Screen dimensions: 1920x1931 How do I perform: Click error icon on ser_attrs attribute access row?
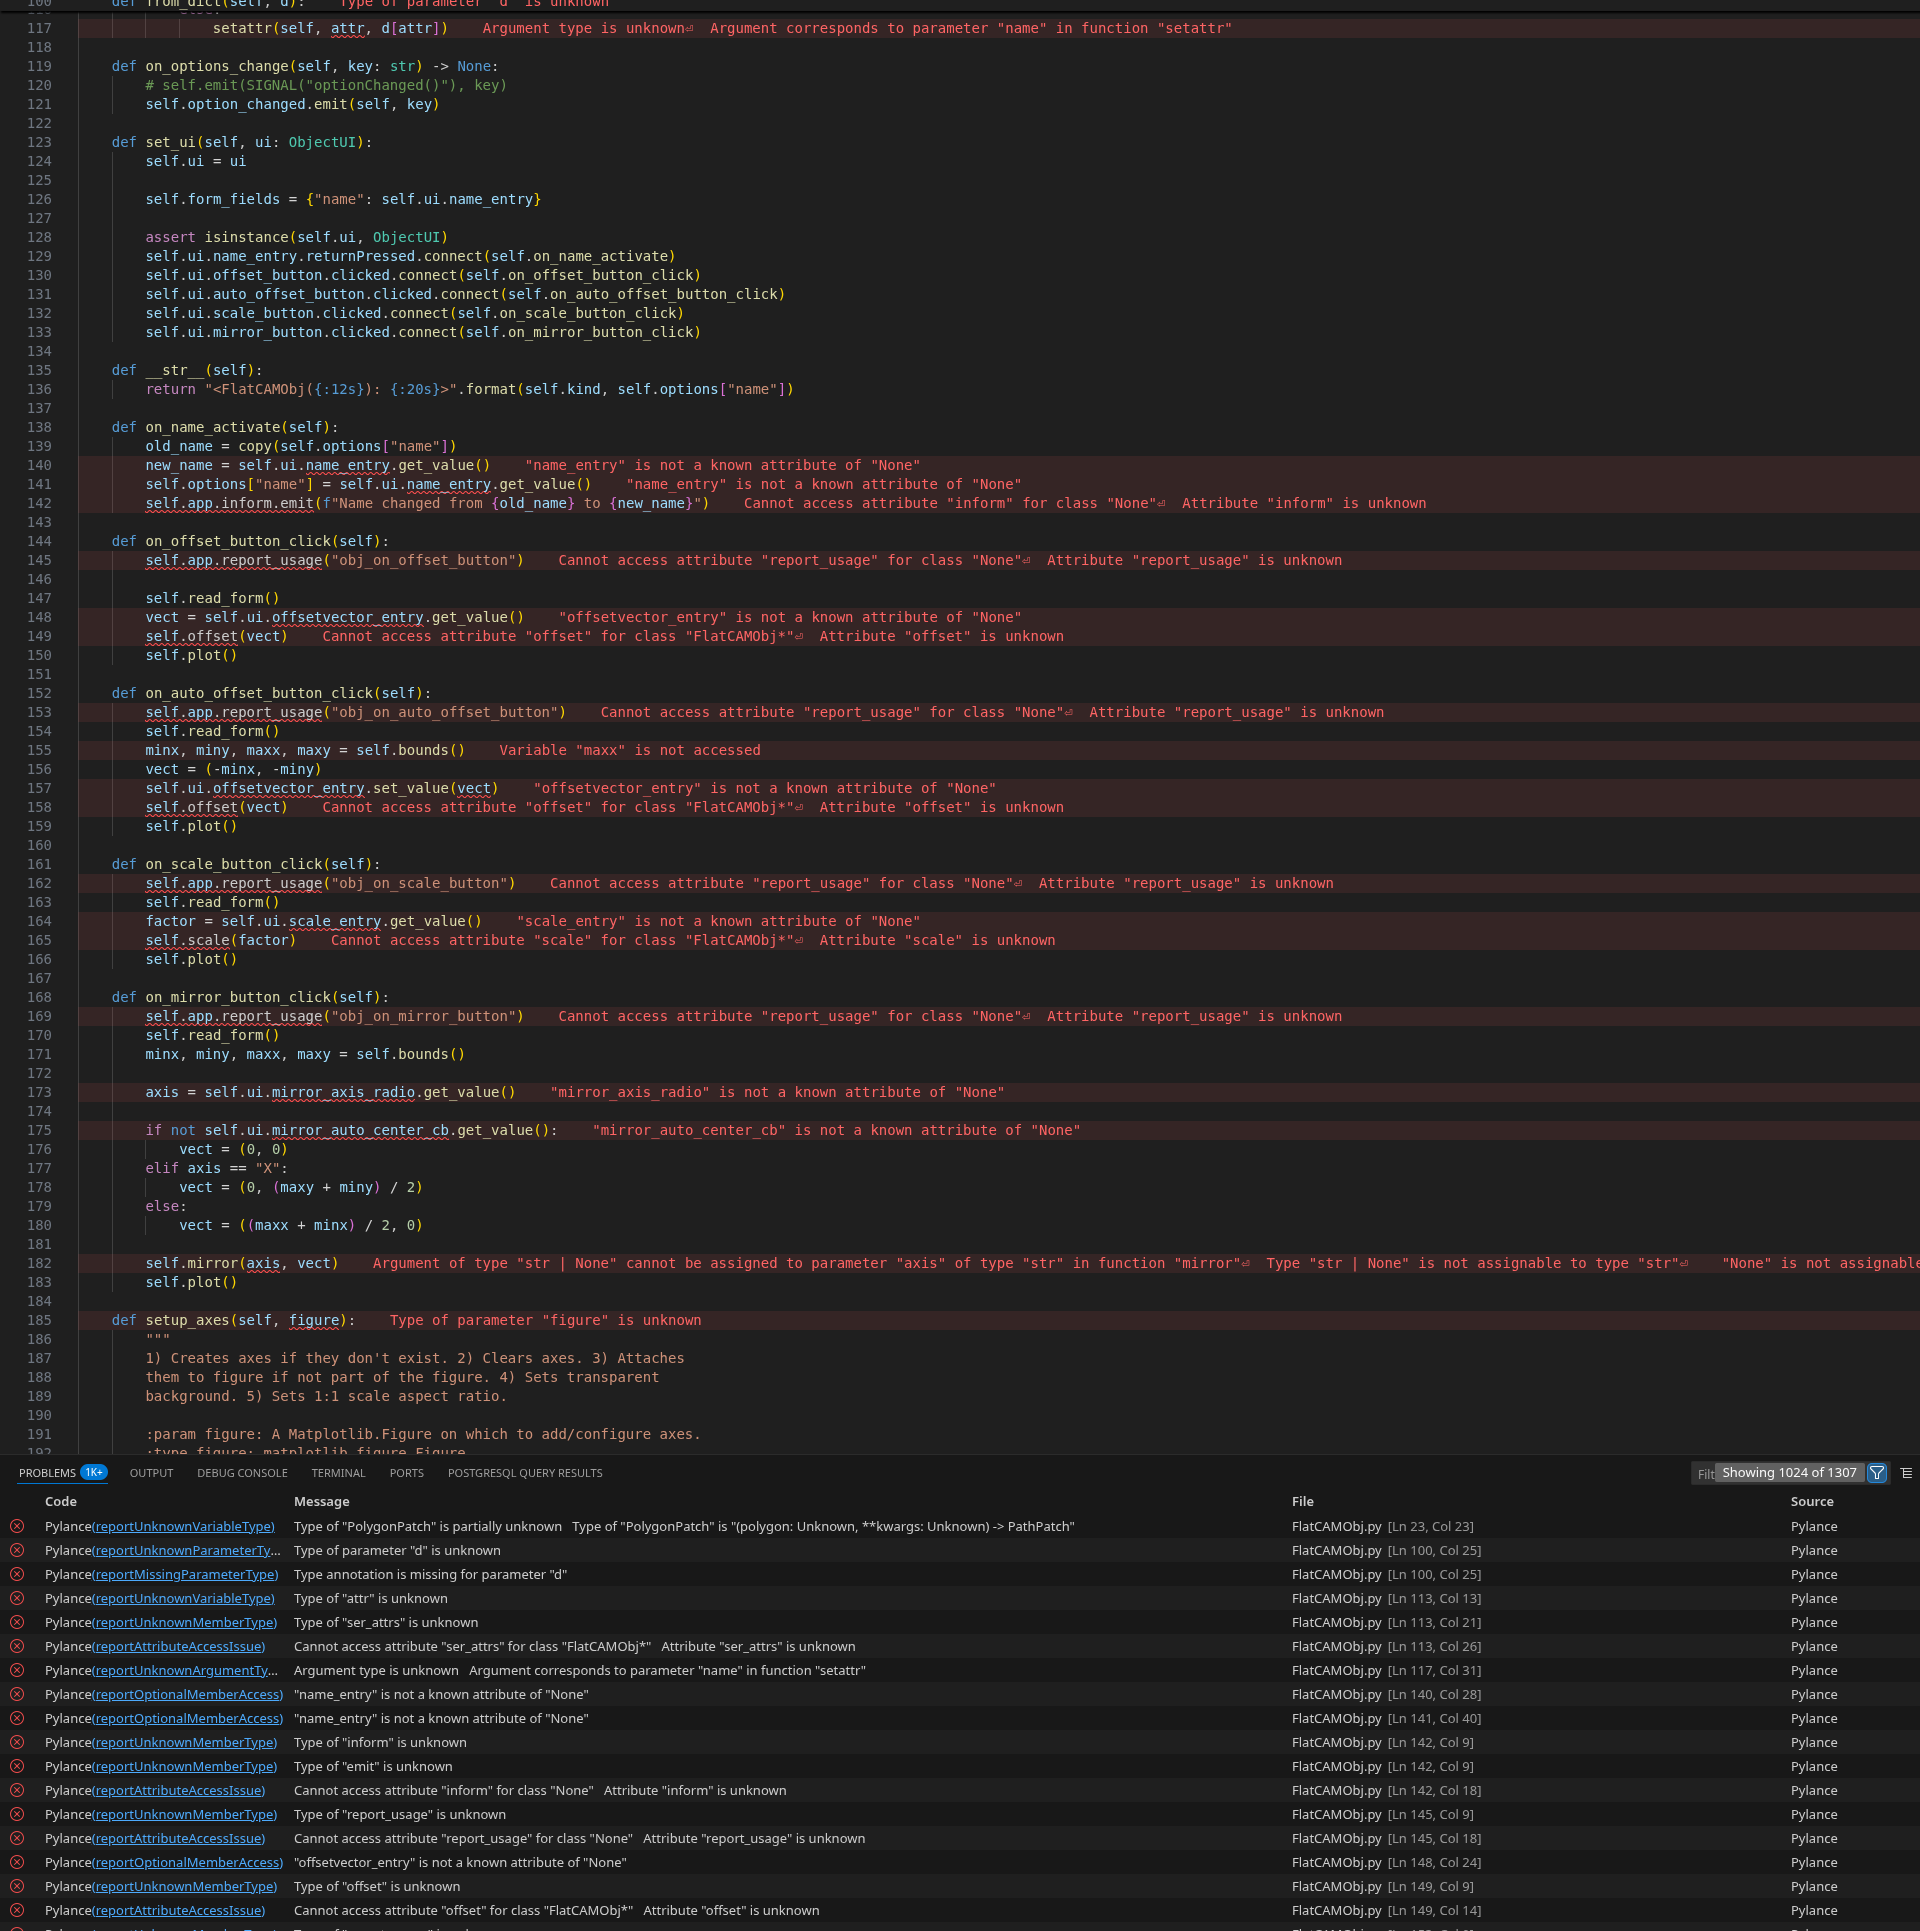coord(17,1647)
